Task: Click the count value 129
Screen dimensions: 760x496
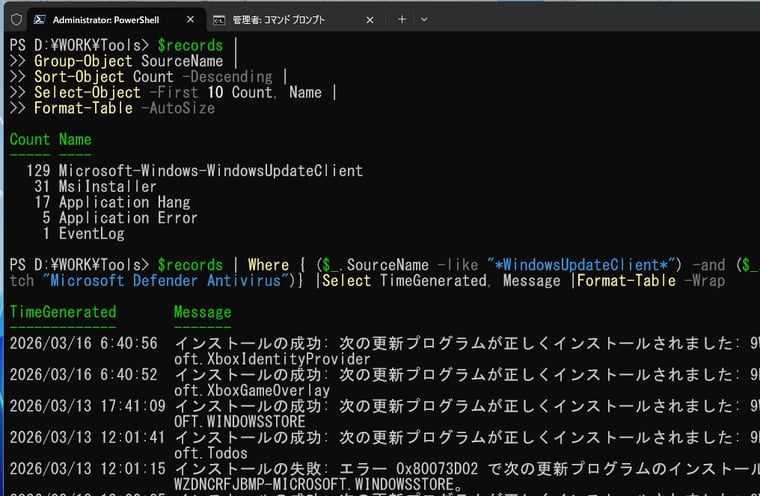Action: coord(38,171)
